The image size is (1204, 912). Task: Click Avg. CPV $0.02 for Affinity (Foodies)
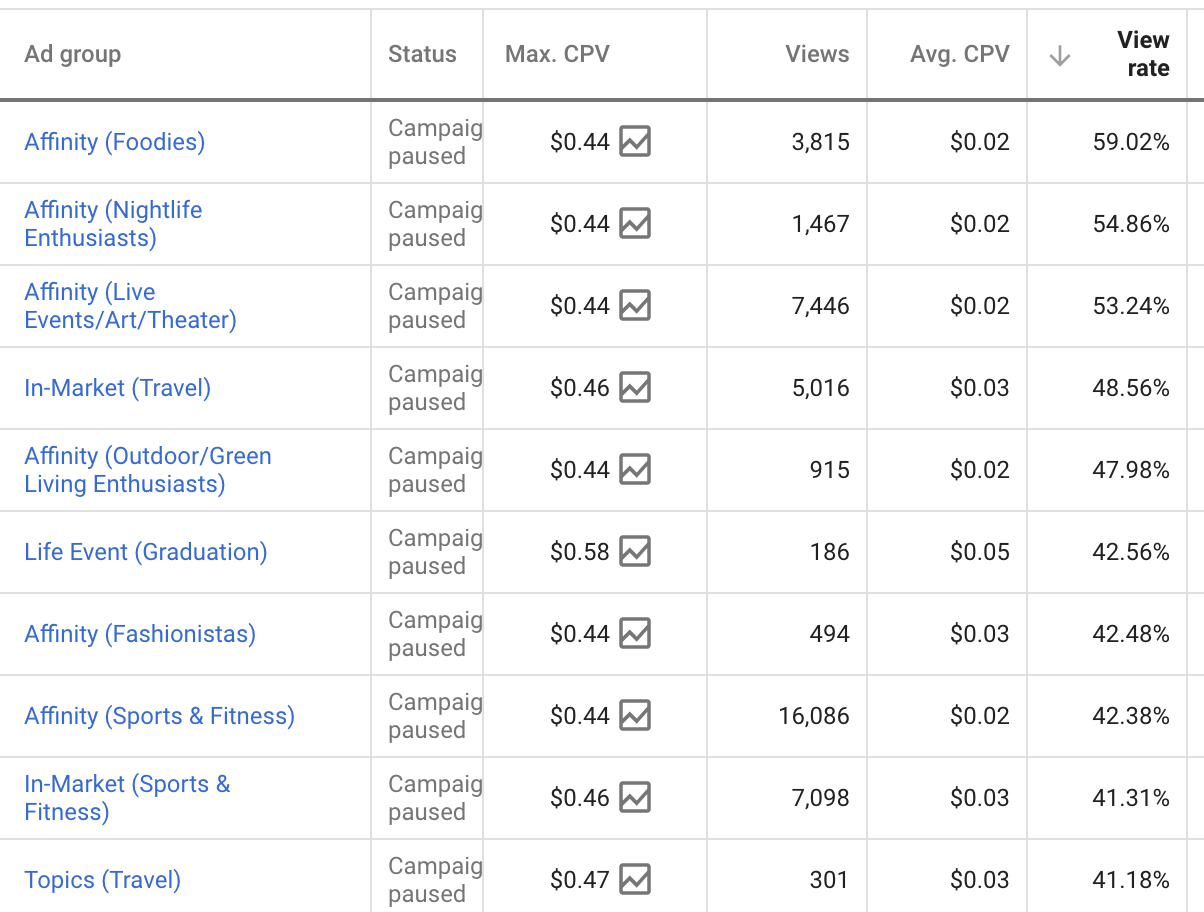click(x=980, y=142)
